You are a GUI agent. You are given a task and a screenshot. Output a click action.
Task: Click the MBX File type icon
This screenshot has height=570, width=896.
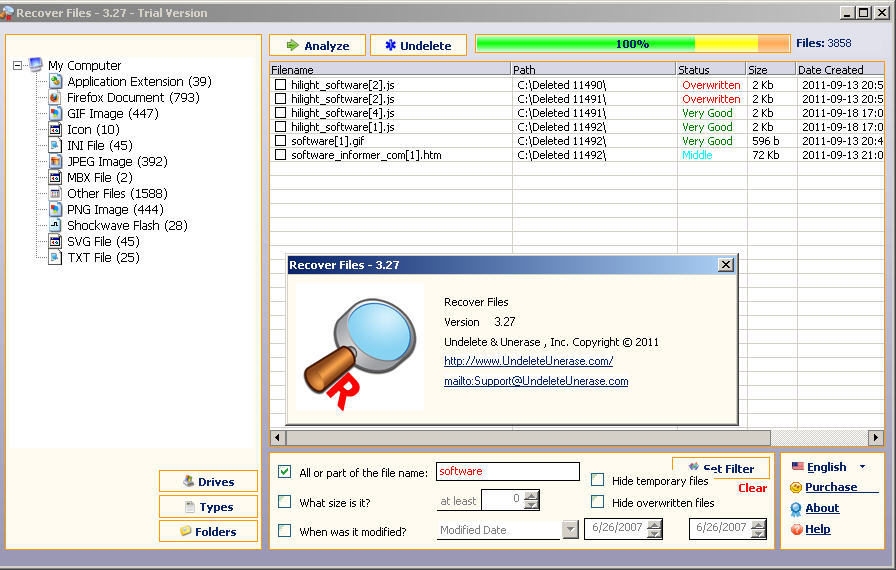click(x=55, y=177)
